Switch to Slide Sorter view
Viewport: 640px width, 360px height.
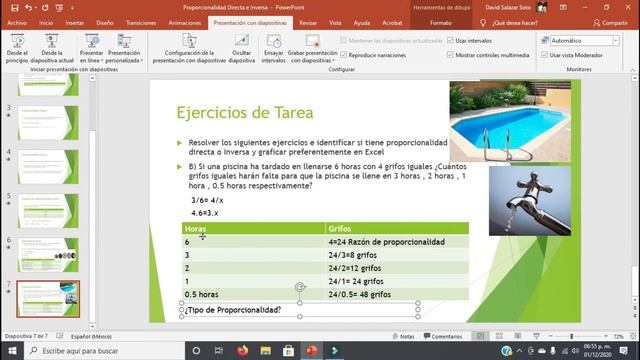point(499,336)
